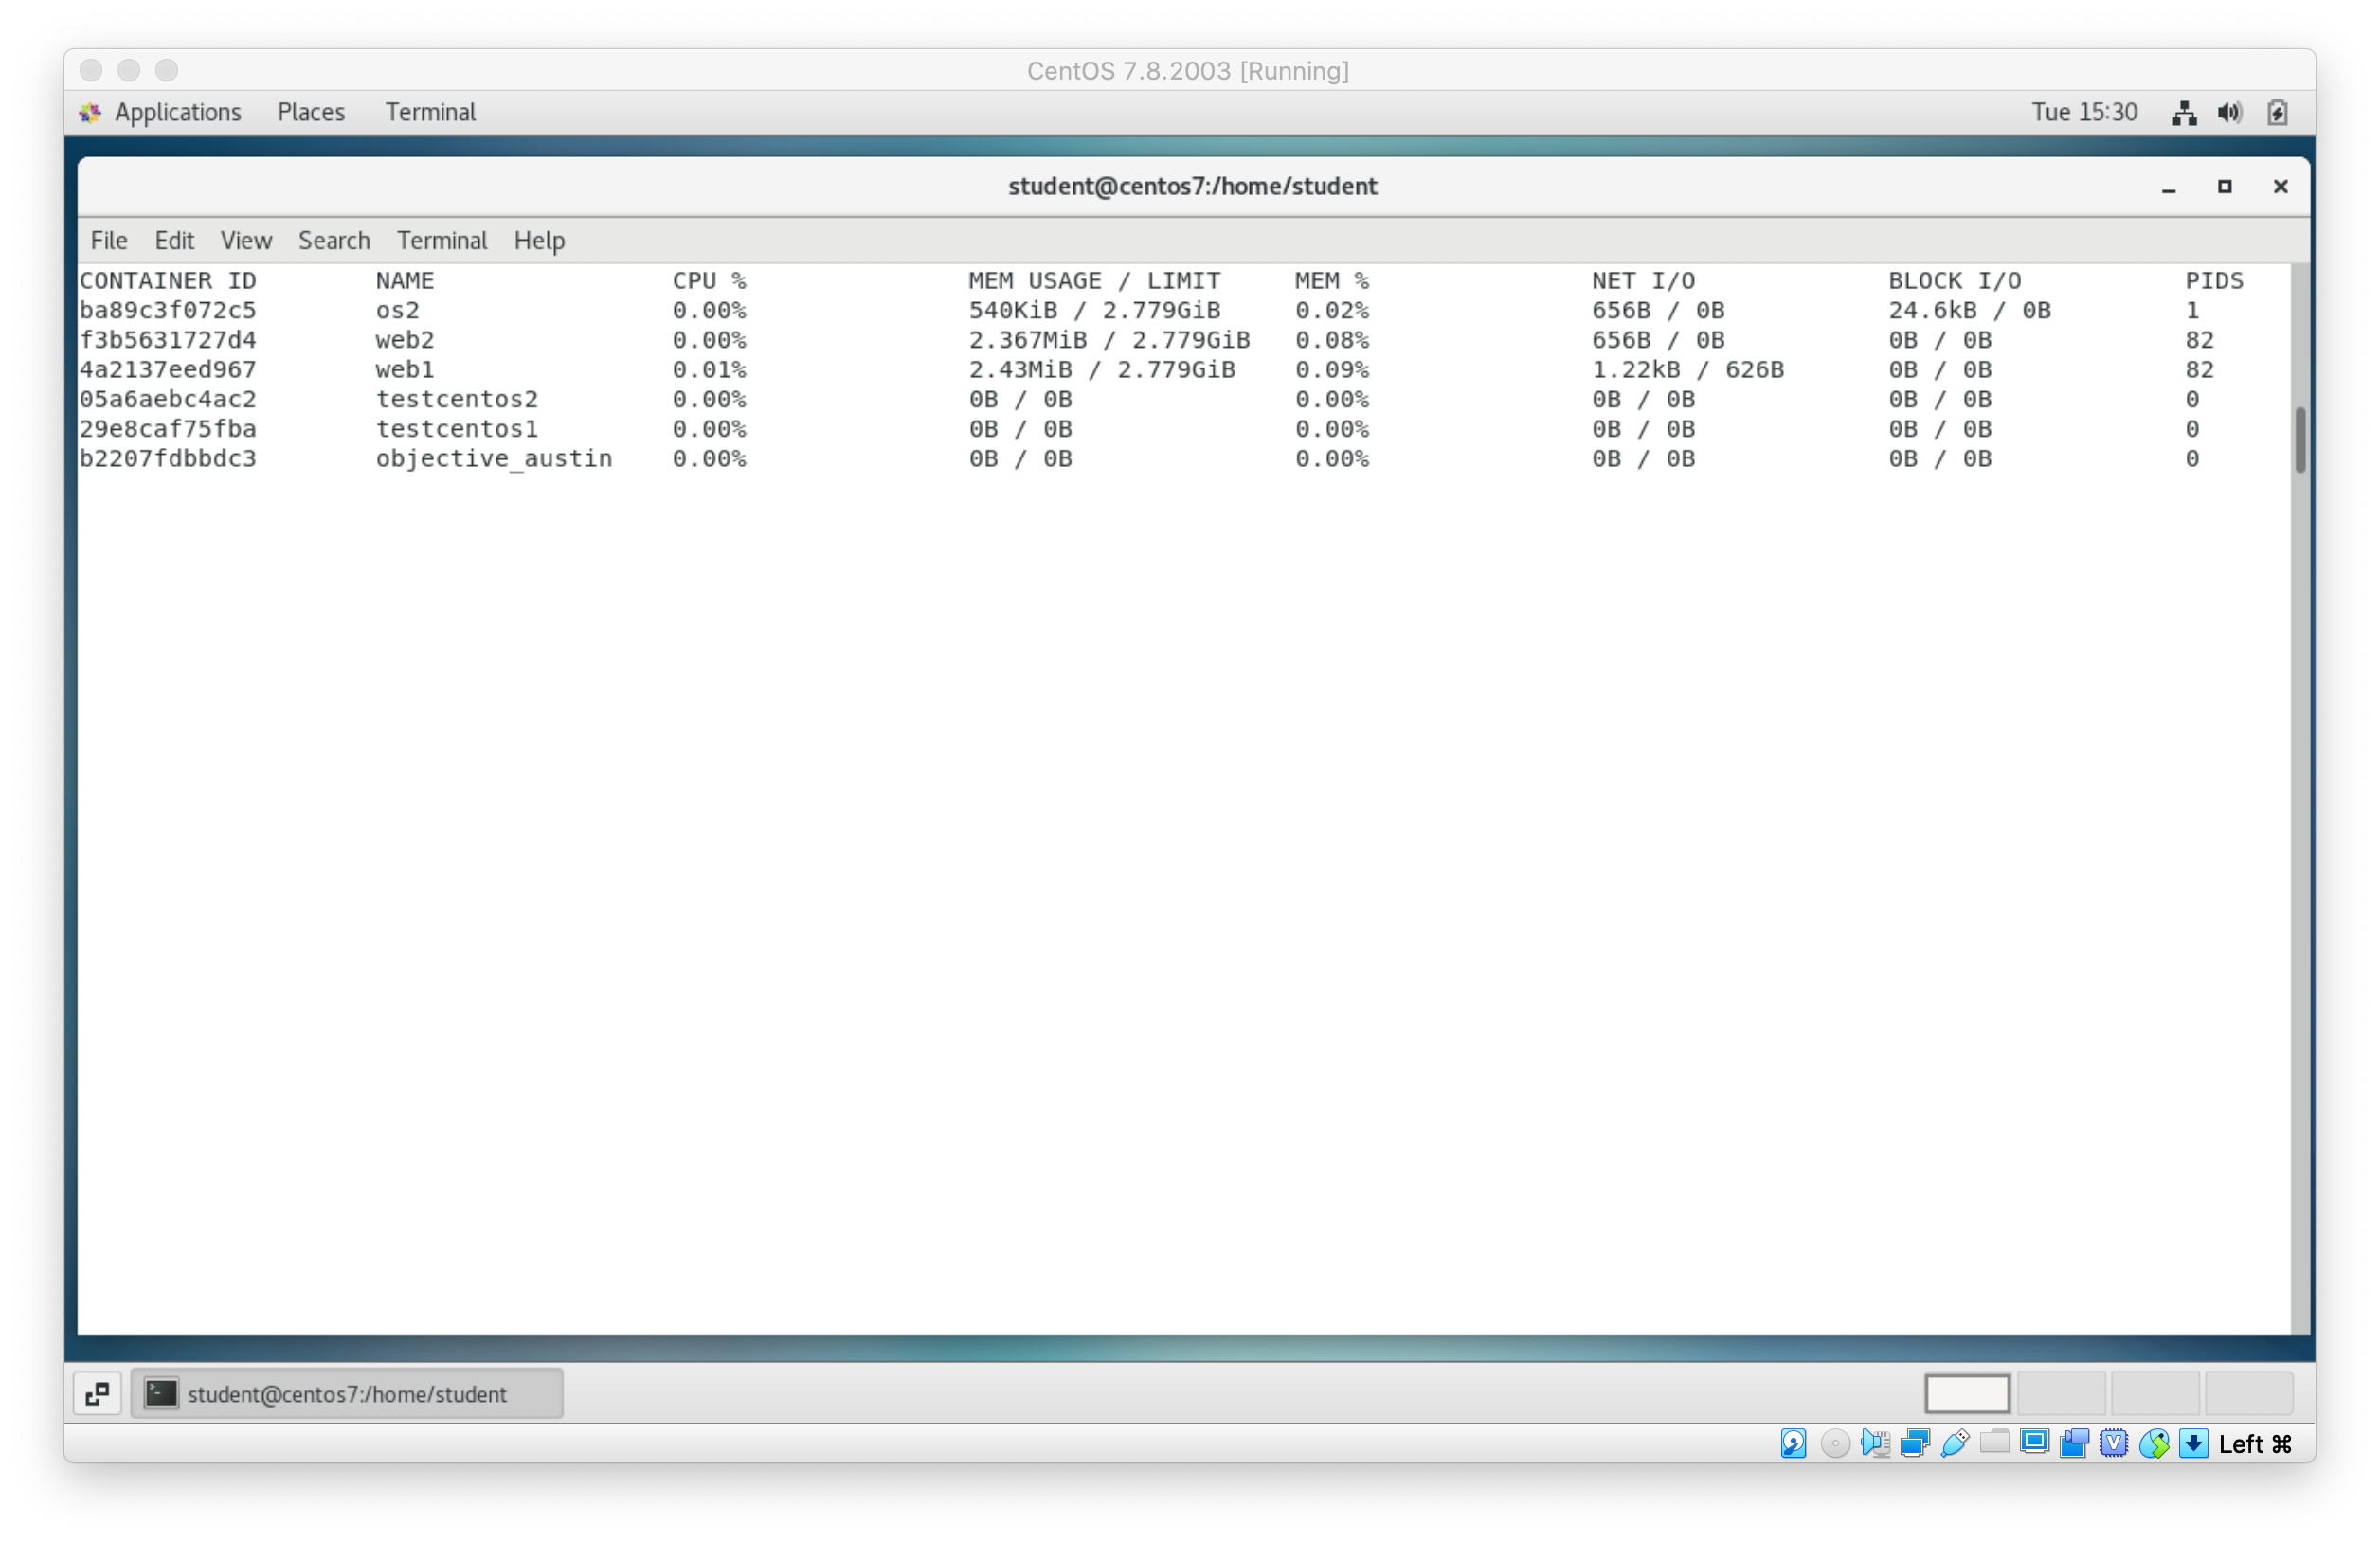
Task: Switch to the second workspace in switcher
Action: [x=2060, y=1392]
